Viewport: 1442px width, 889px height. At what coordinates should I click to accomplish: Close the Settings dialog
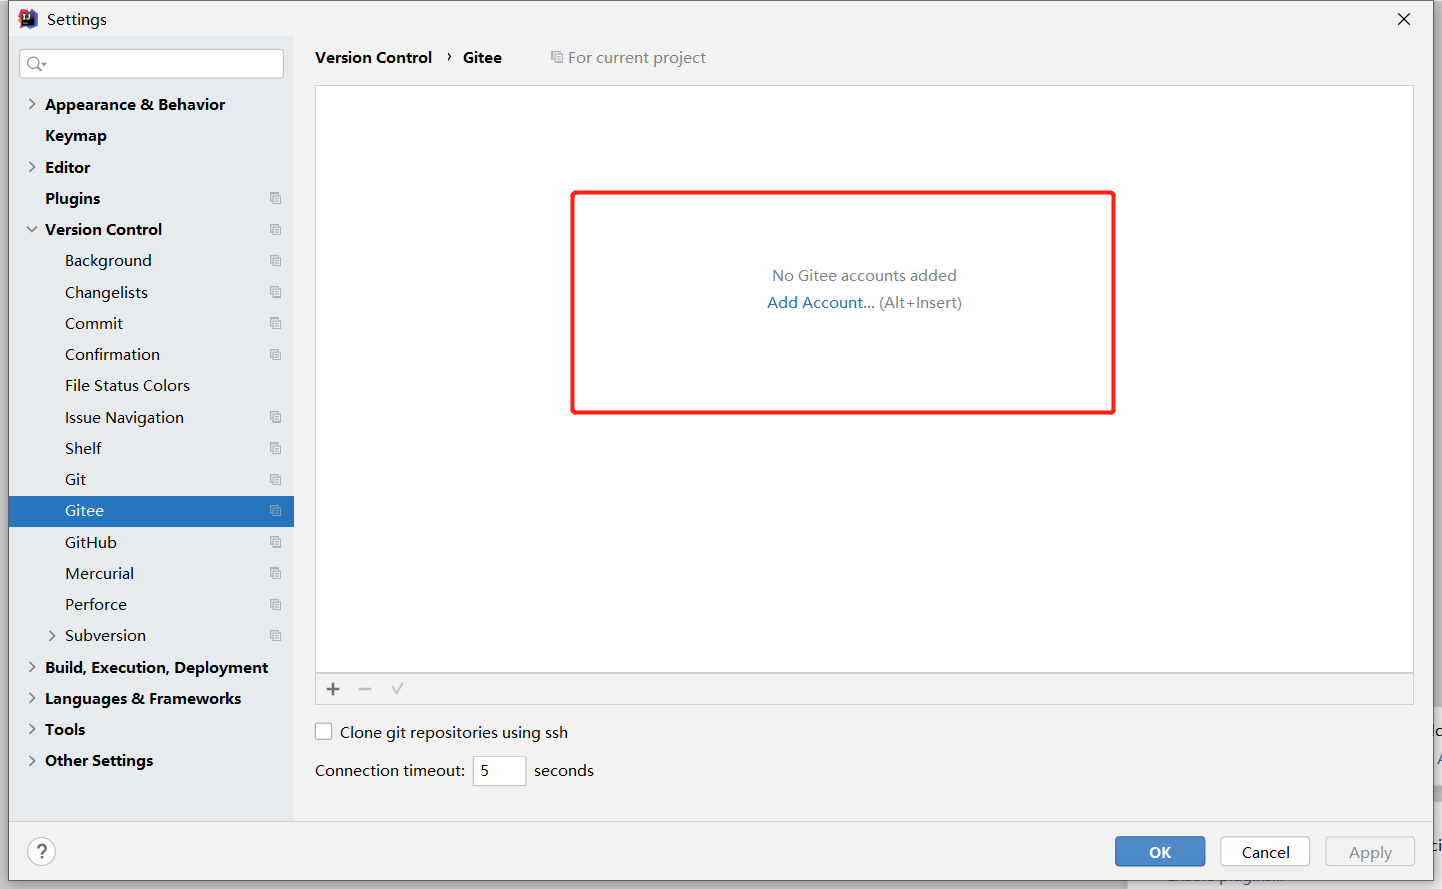click(1404, 19)
